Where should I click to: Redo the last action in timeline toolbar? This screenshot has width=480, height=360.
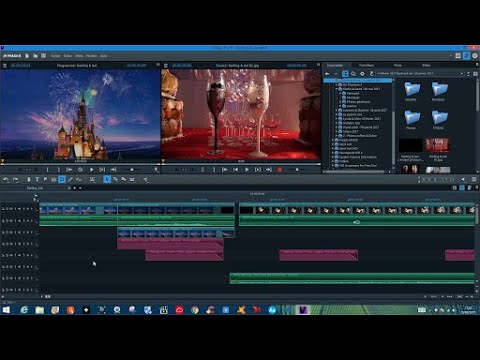(15, 180)
